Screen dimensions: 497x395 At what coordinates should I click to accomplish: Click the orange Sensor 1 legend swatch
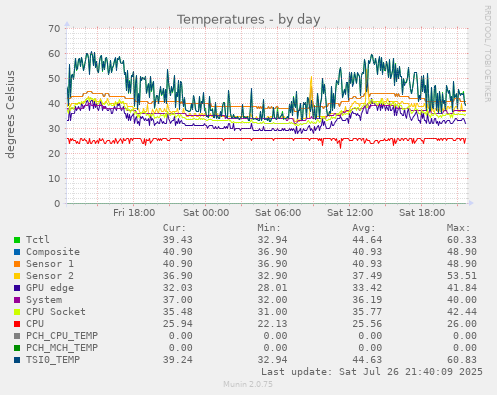click(x=17, y=264)
